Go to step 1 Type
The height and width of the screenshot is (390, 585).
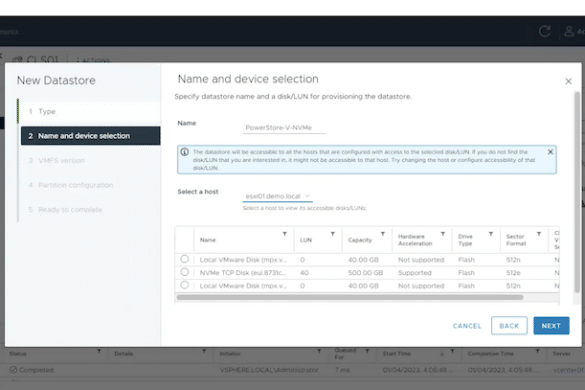click(x=91, y=112)
